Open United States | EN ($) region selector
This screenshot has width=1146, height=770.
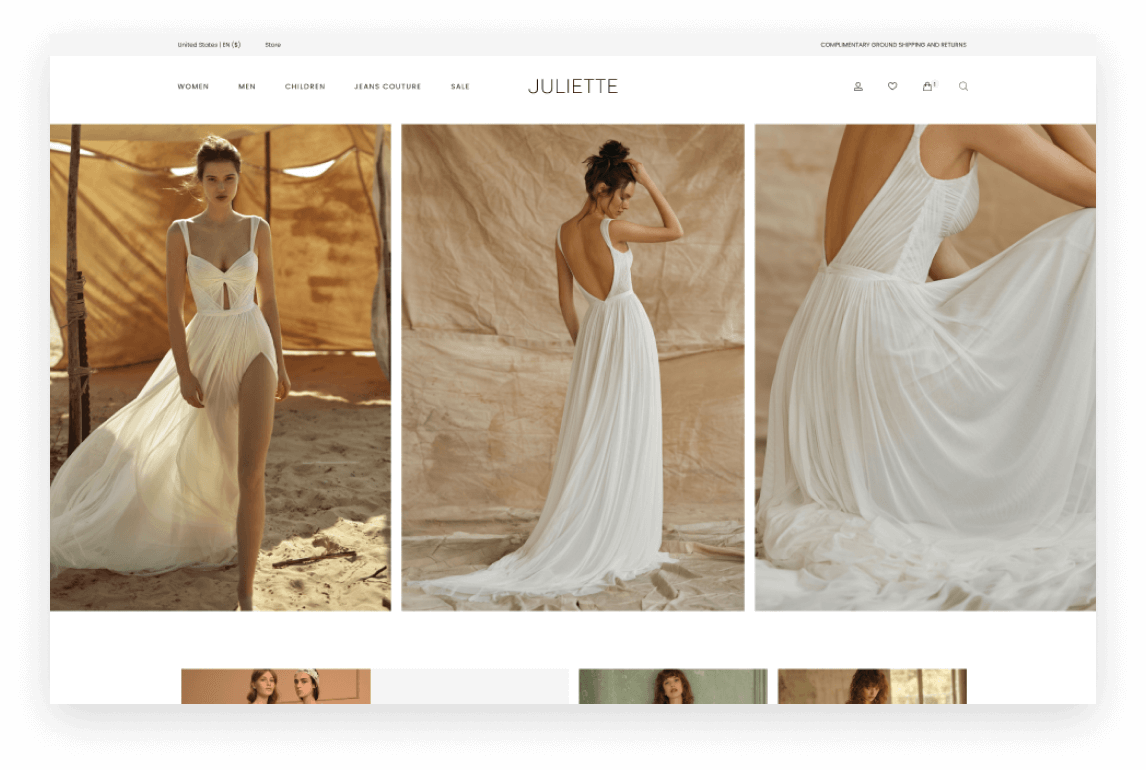pos(209,45)
